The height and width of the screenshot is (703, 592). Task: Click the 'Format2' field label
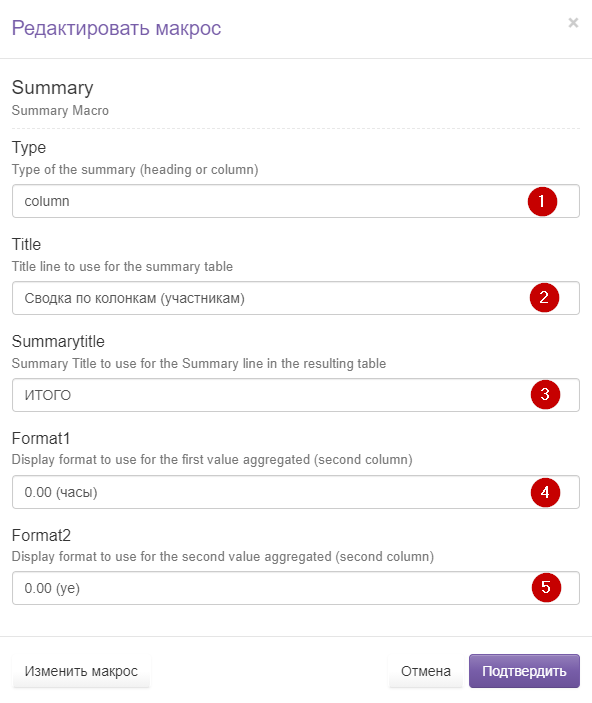pos(41,535)
